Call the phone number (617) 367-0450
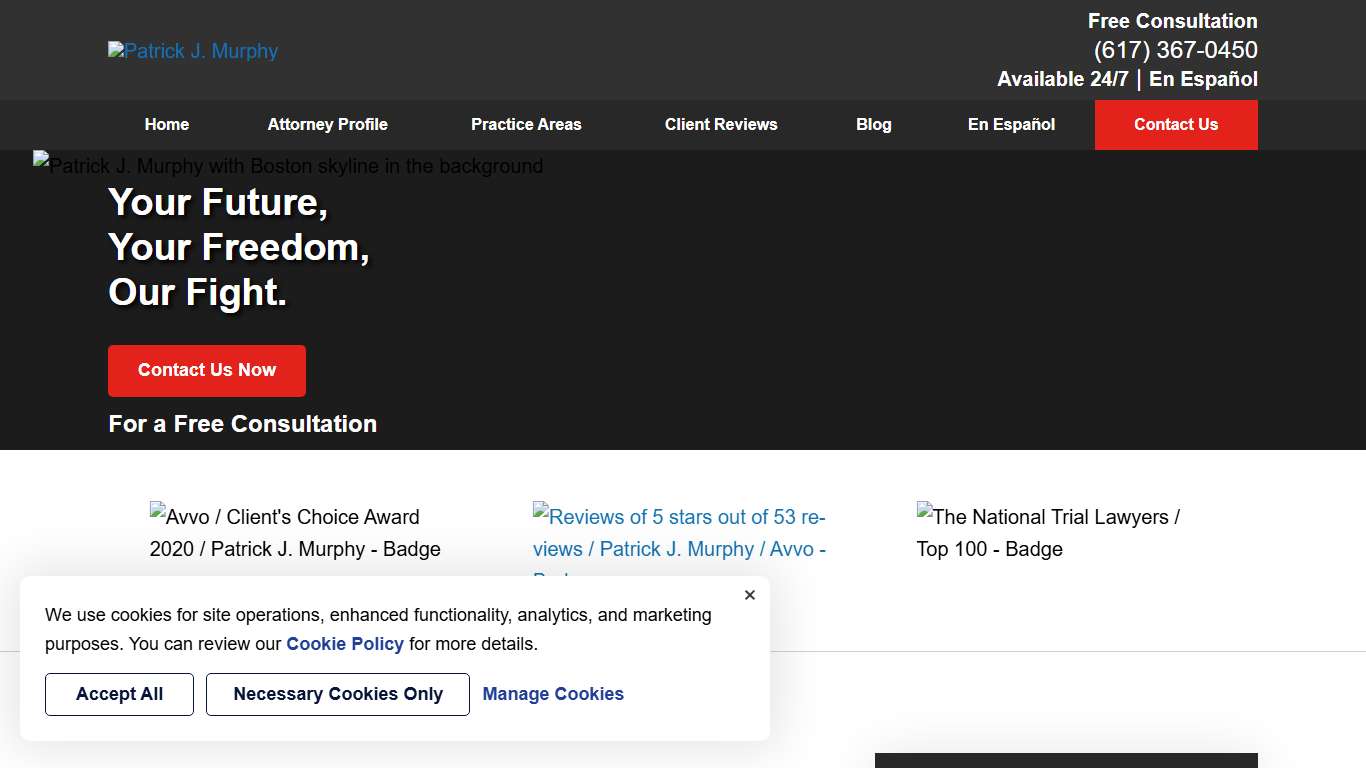Screen dimensions: 1366x768 pos(1175,50)
